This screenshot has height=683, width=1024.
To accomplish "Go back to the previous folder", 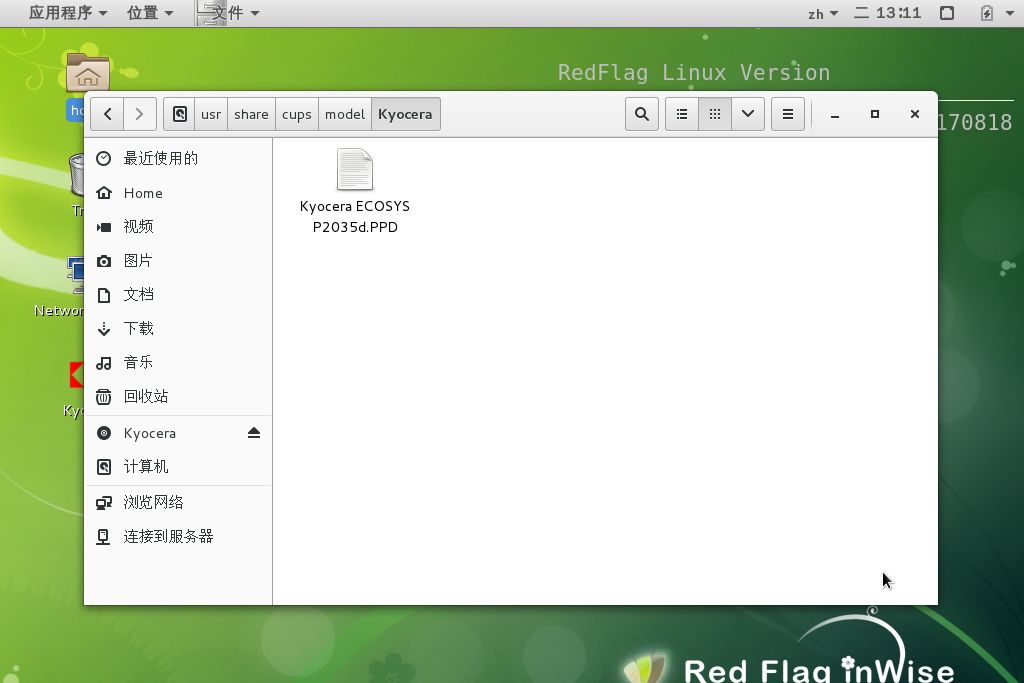I will 108,114.
